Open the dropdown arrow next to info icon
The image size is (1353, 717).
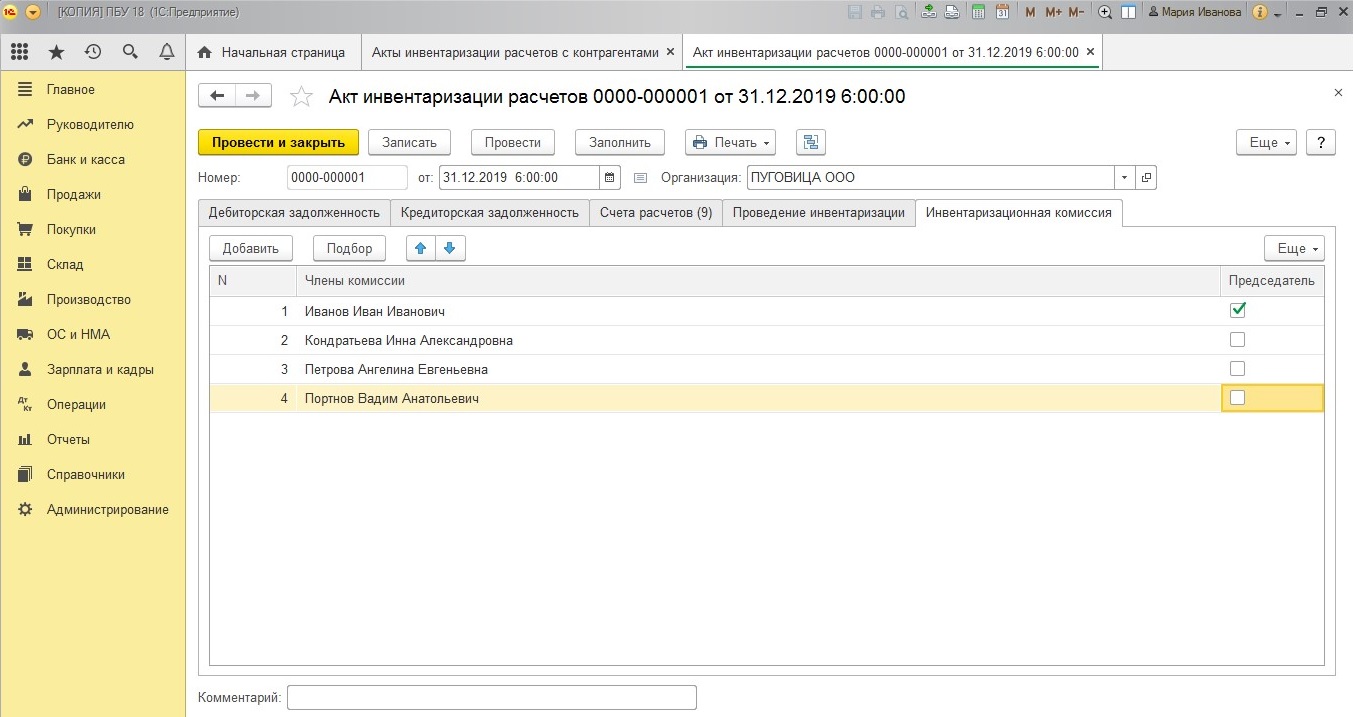tap(1277, 13)
